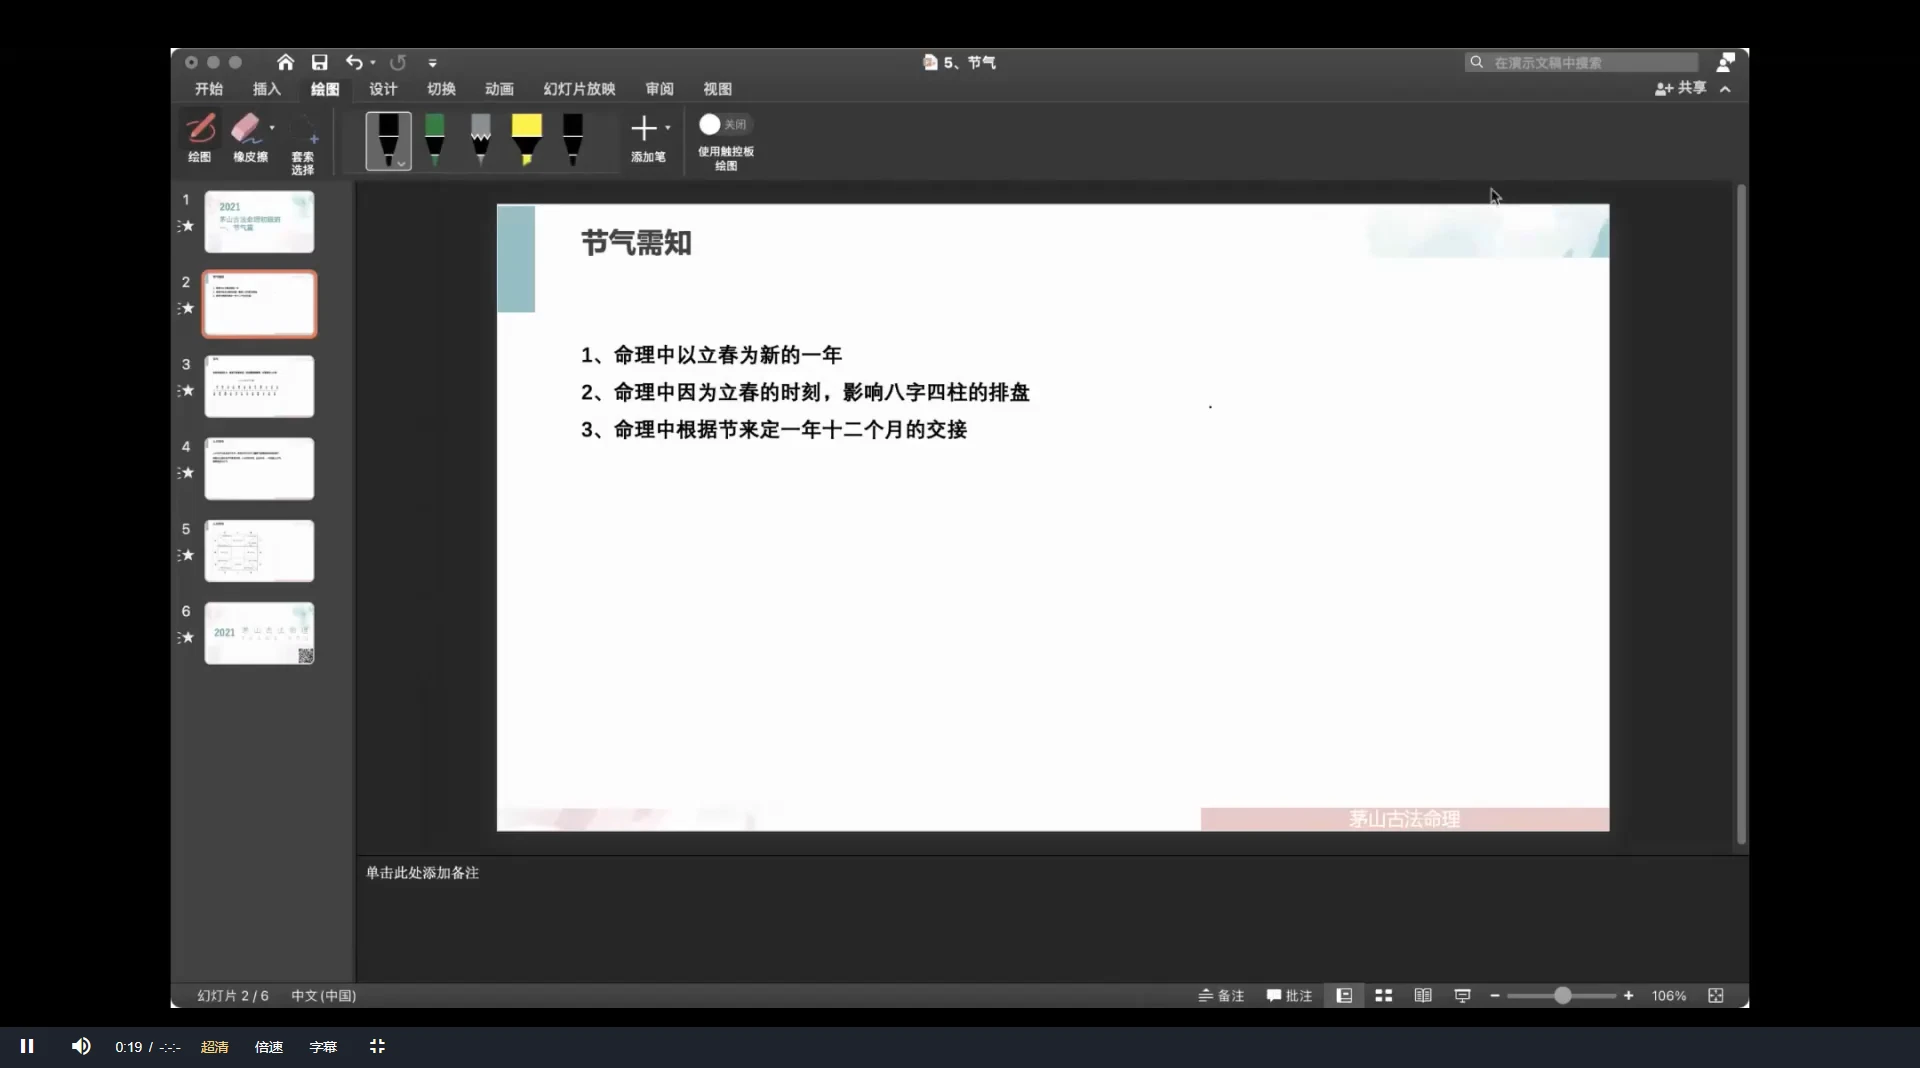Viewport: 1920px width, 1068px height.
Task: Open the undo history dropdown arrow
Action: click(373, 62)
